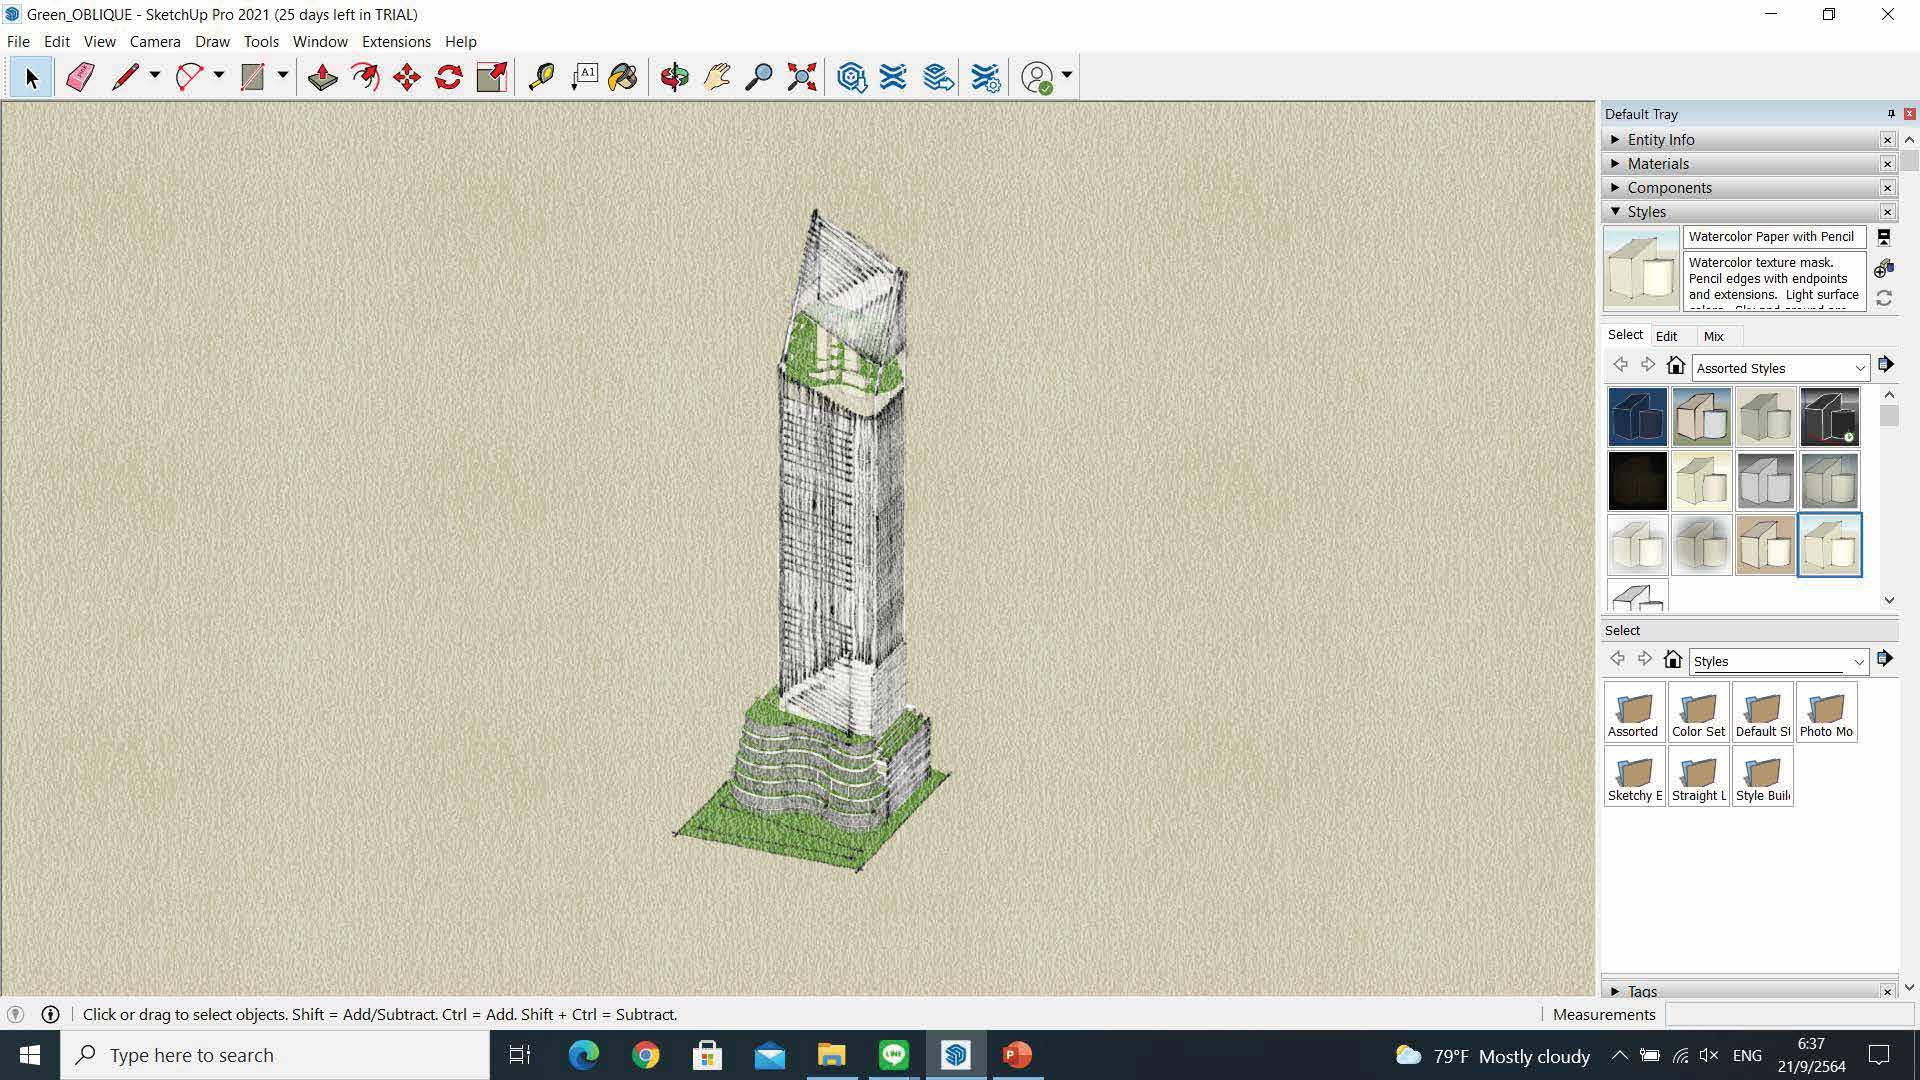The width and height of the screenshot is (1920, 1080).
Task: Click the Mix tab label
Action: pos(1713,337)
